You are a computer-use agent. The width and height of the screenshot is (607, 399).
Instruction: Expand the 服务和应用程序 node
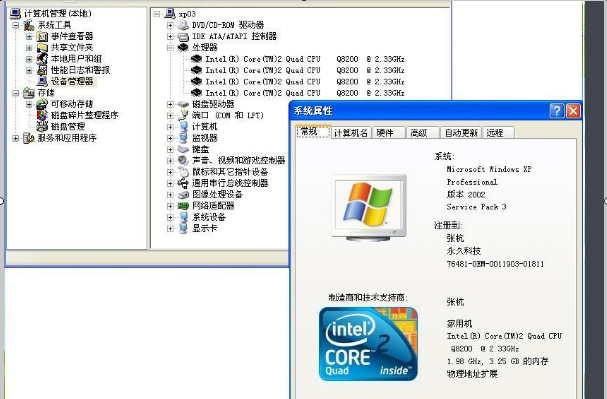[x=16, y=138]
